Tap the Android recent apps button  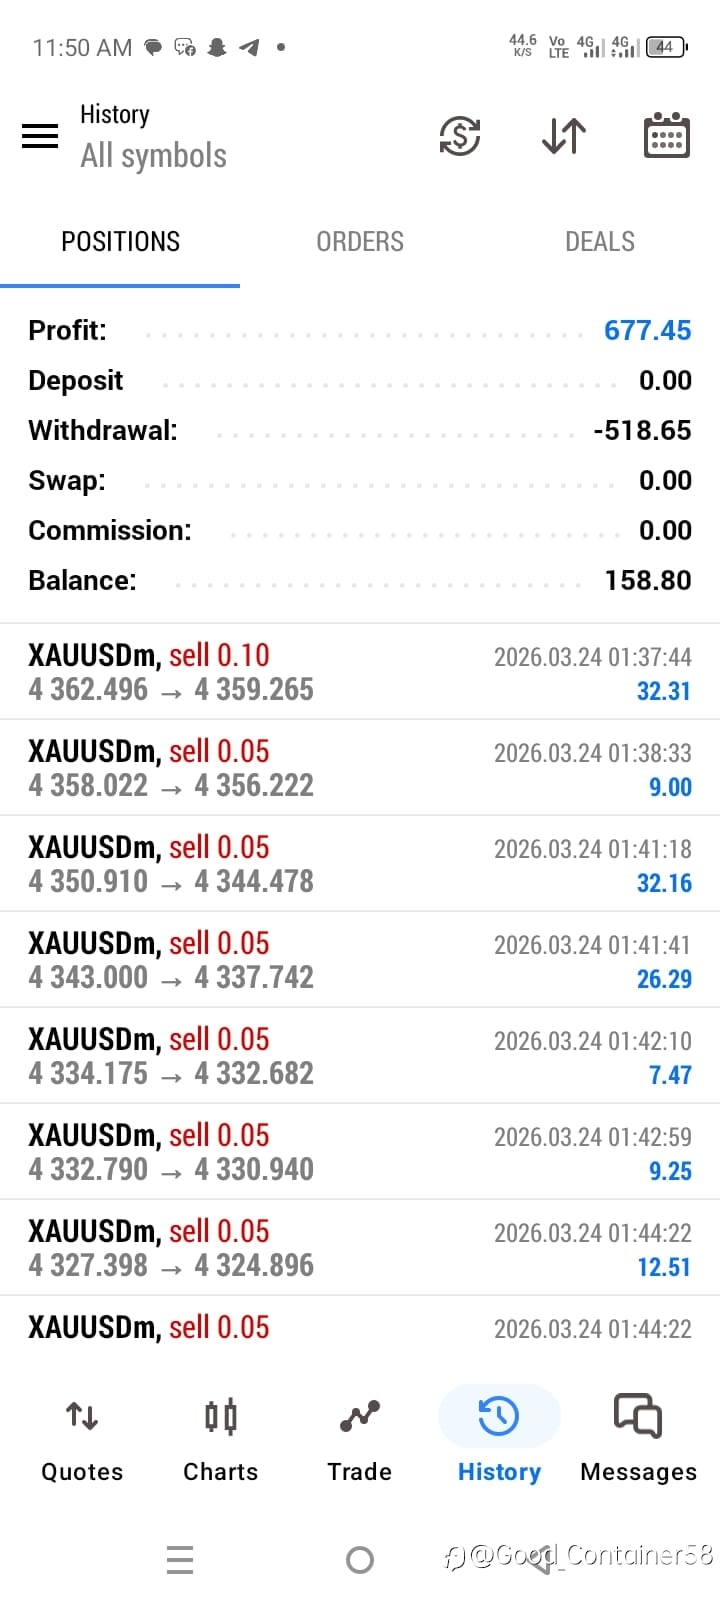click(180, 1559)
